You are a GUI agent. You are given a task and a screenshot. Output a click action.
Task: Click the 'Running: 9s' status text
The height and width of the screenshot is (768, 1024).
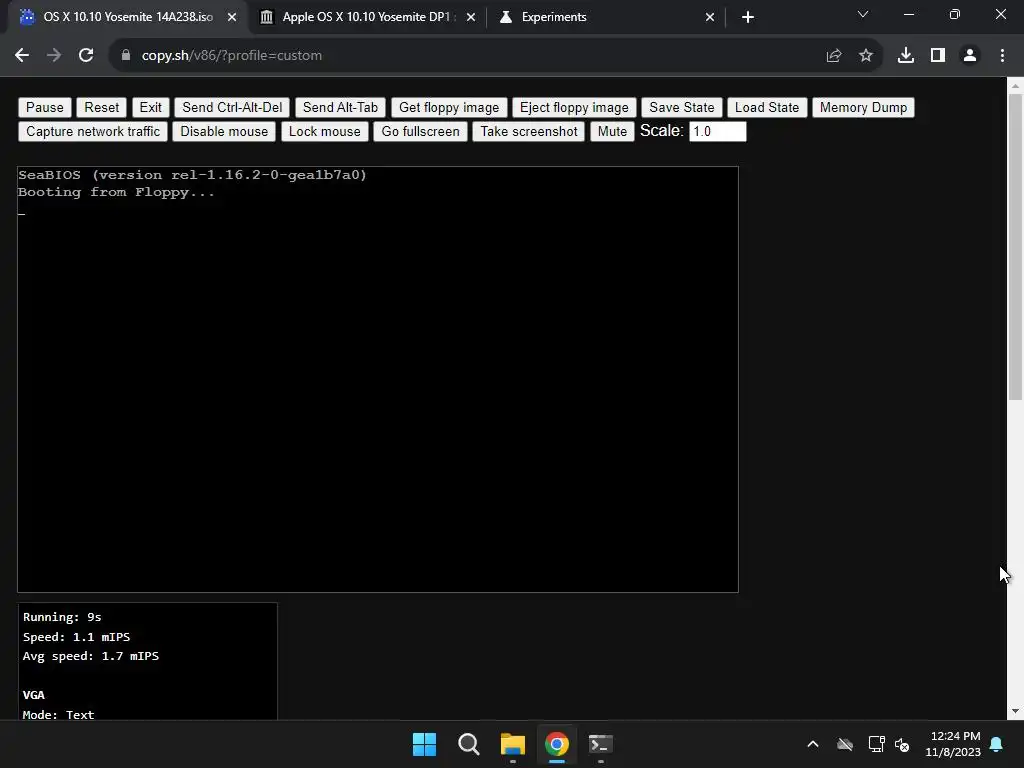tap(62, 617)
